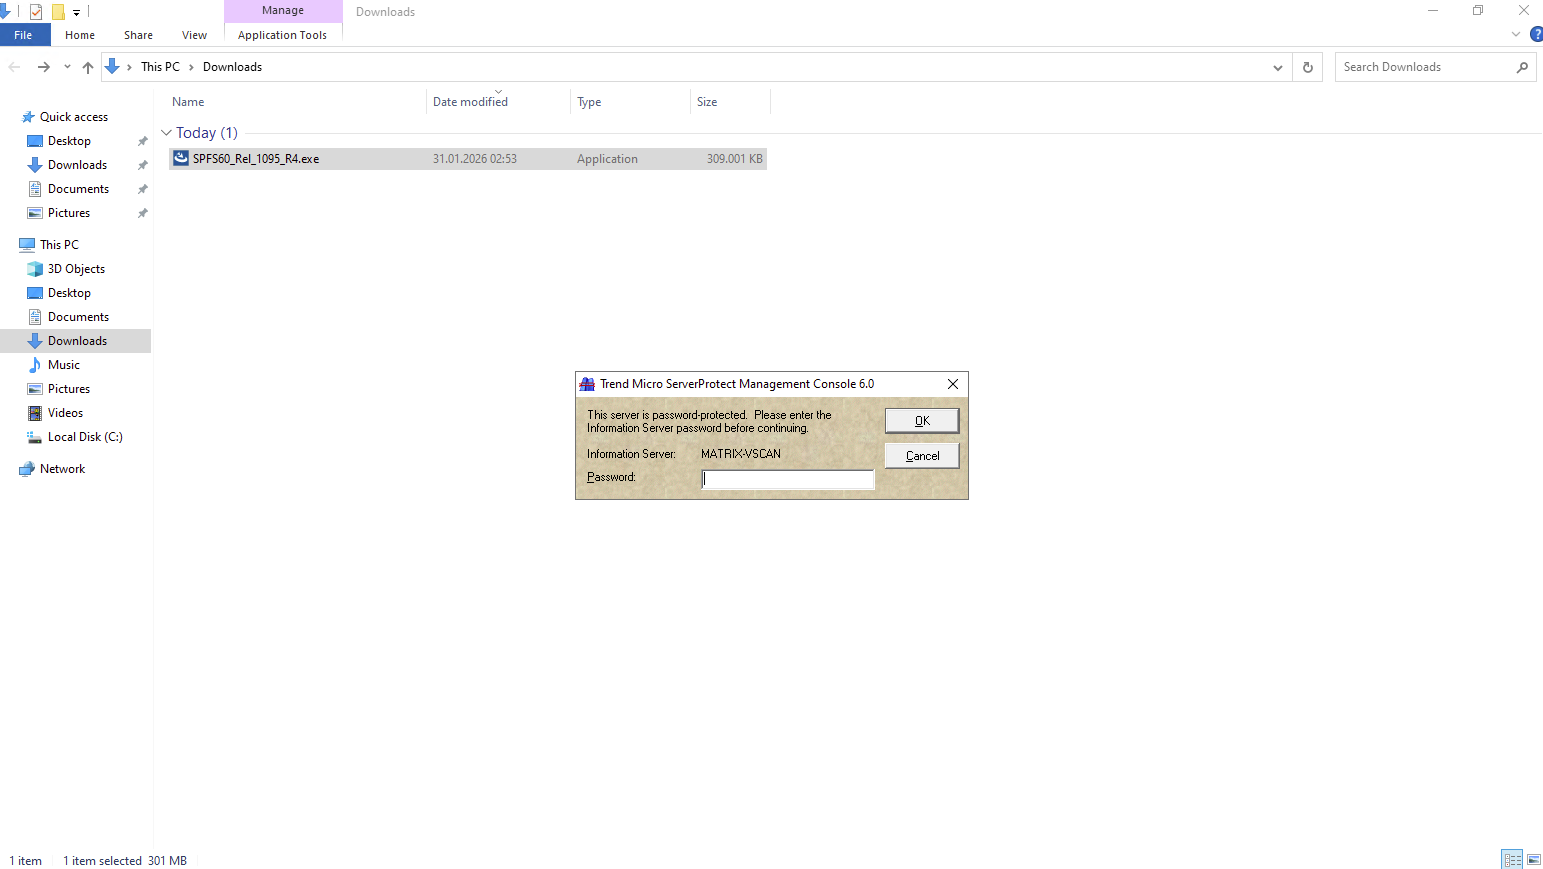Open Downloads under This PC
Image resolution: width=1543 pixels, height=869 pixels.
tap(77, 341)
